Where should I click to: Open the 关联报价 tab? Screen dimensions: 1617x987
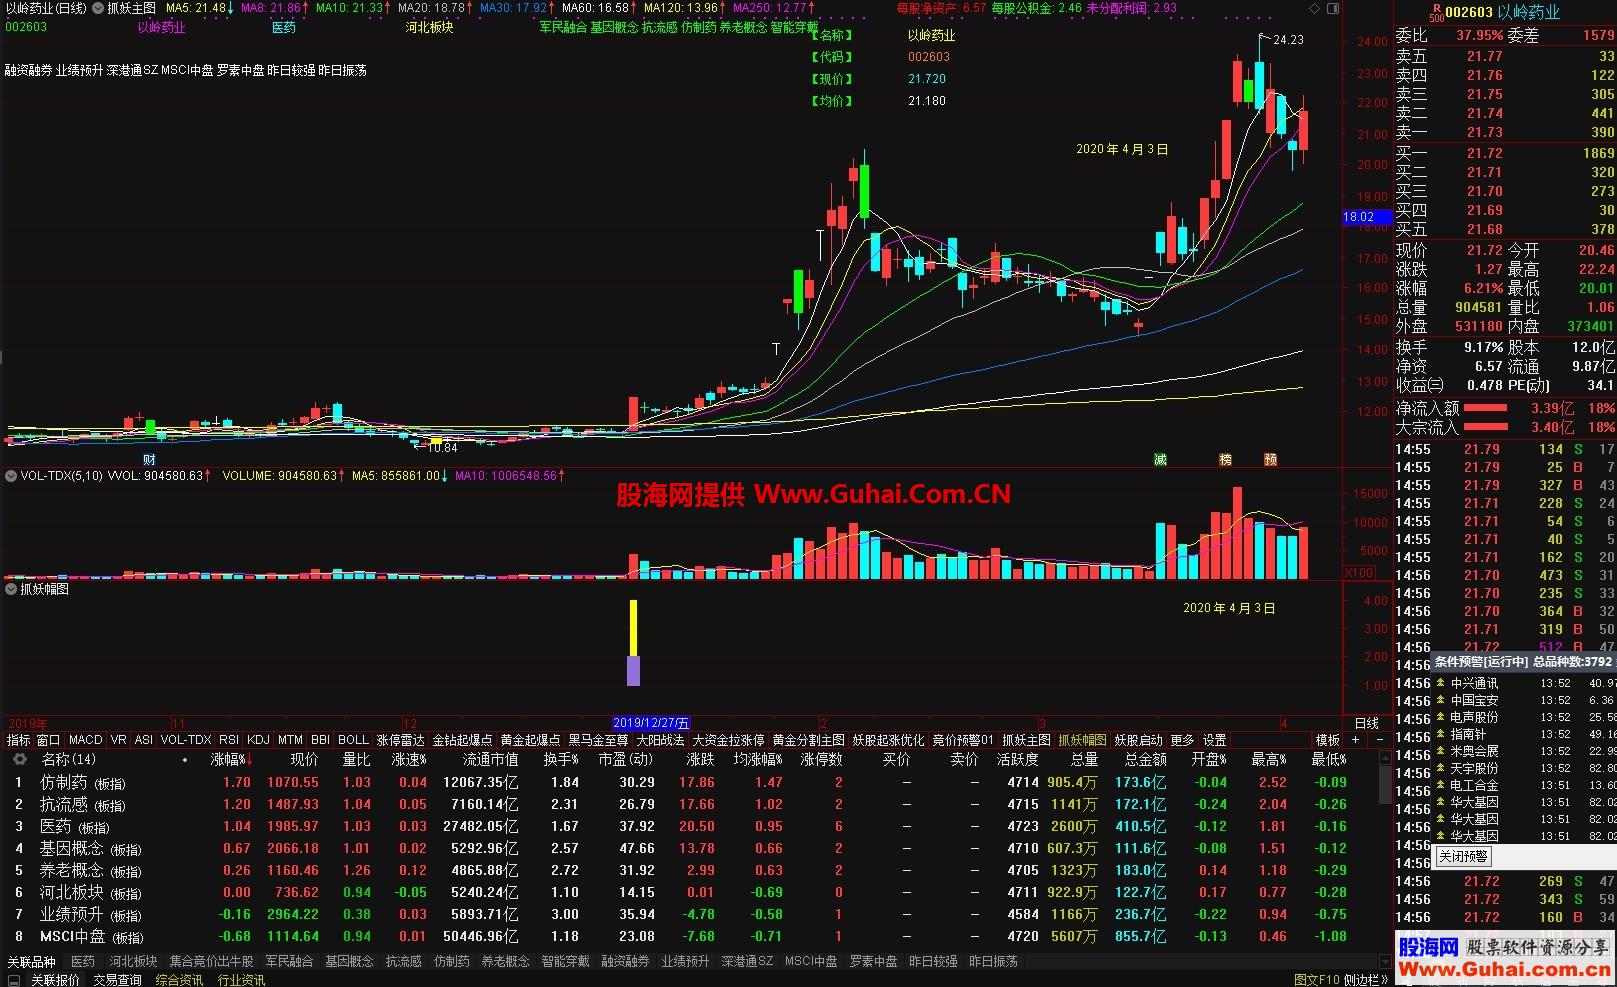coord(55,980)
